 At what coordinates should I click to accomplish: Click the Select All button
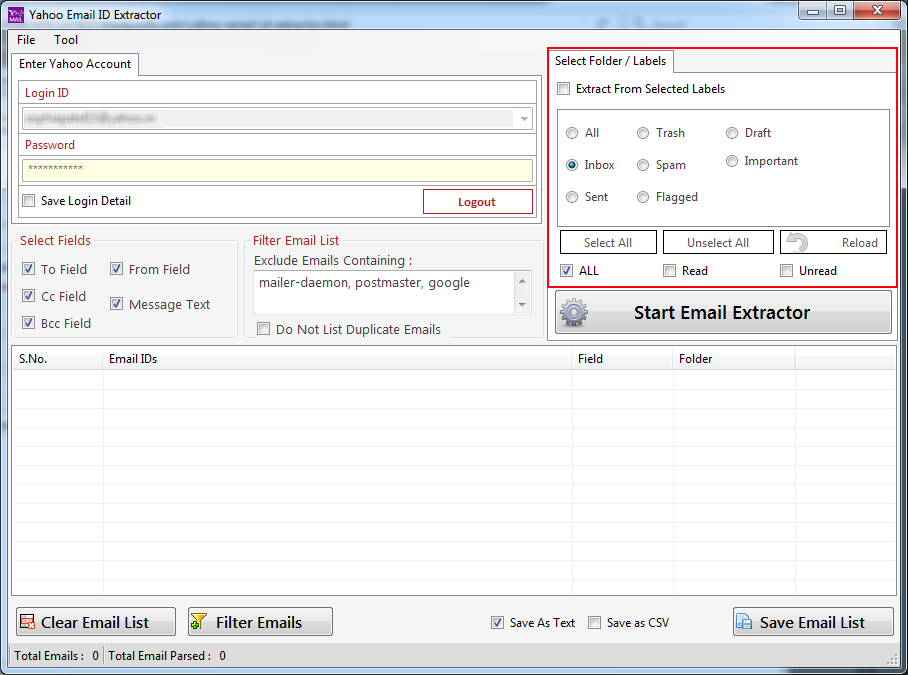(x=608, y=242)
